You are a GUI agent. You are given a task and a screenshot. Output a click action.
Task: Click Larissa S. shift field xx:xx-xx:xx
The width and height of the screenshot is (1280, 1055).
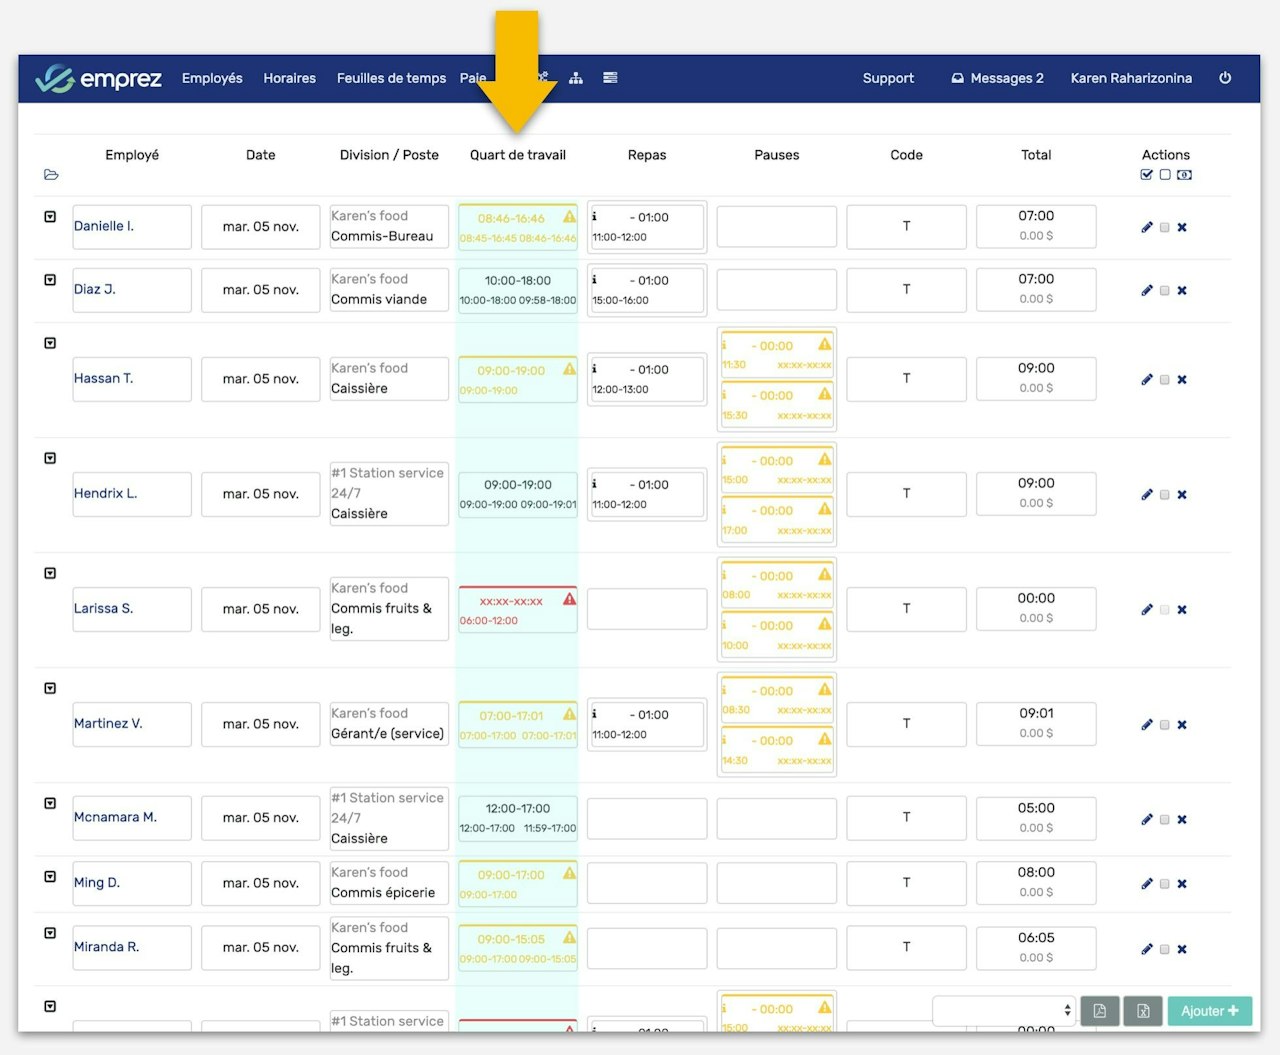coord(518,609)
